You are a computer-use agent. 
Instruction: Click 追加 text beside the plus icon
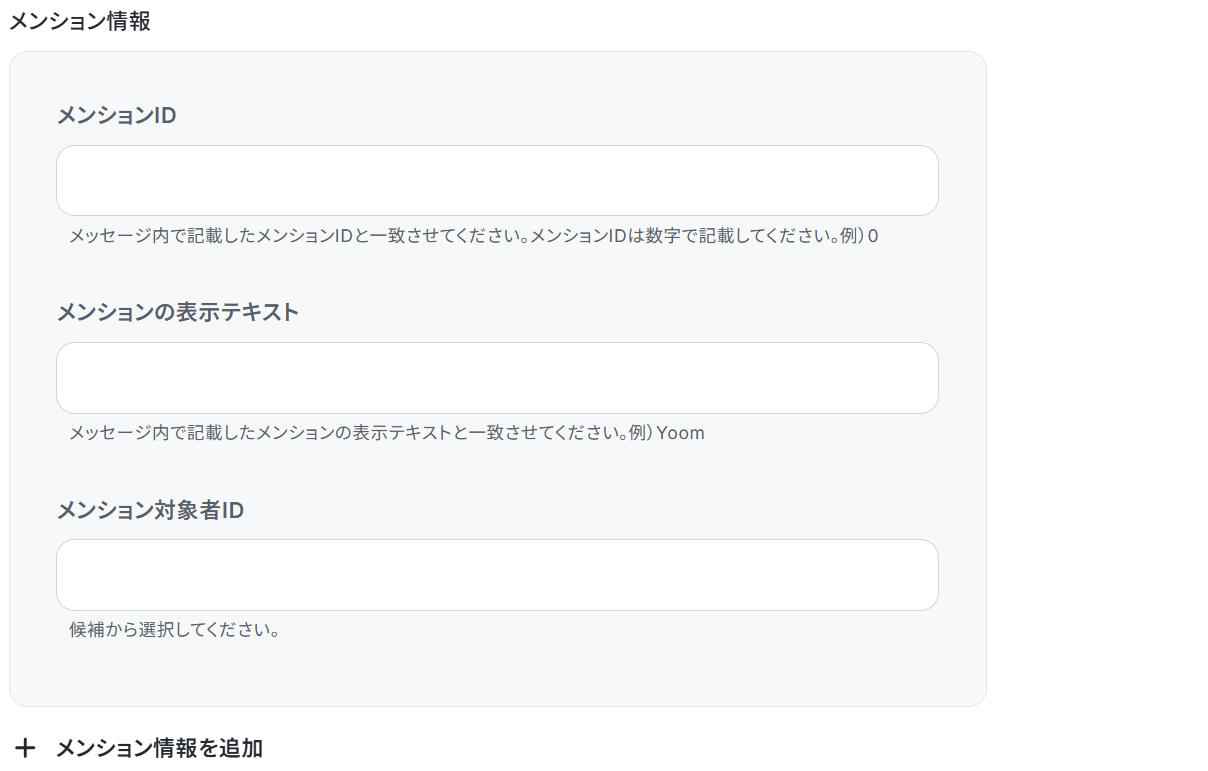243,748
